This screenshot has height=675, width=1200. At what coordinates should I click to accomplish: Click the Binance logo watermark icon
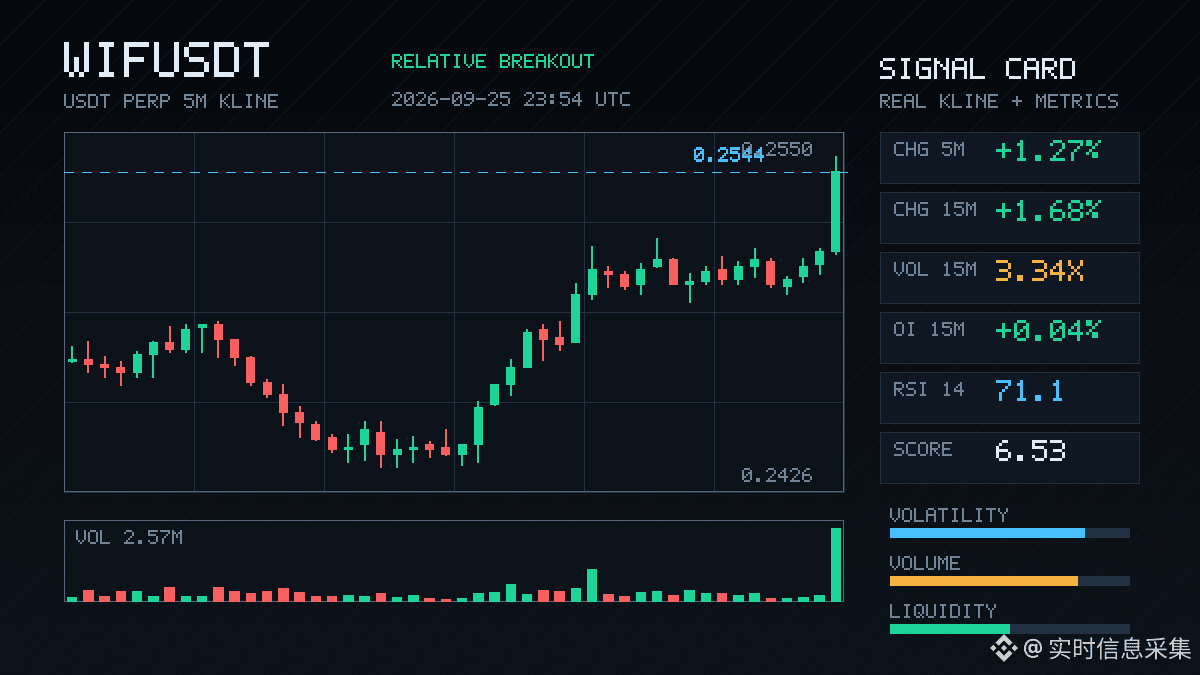click(1003, 649)
